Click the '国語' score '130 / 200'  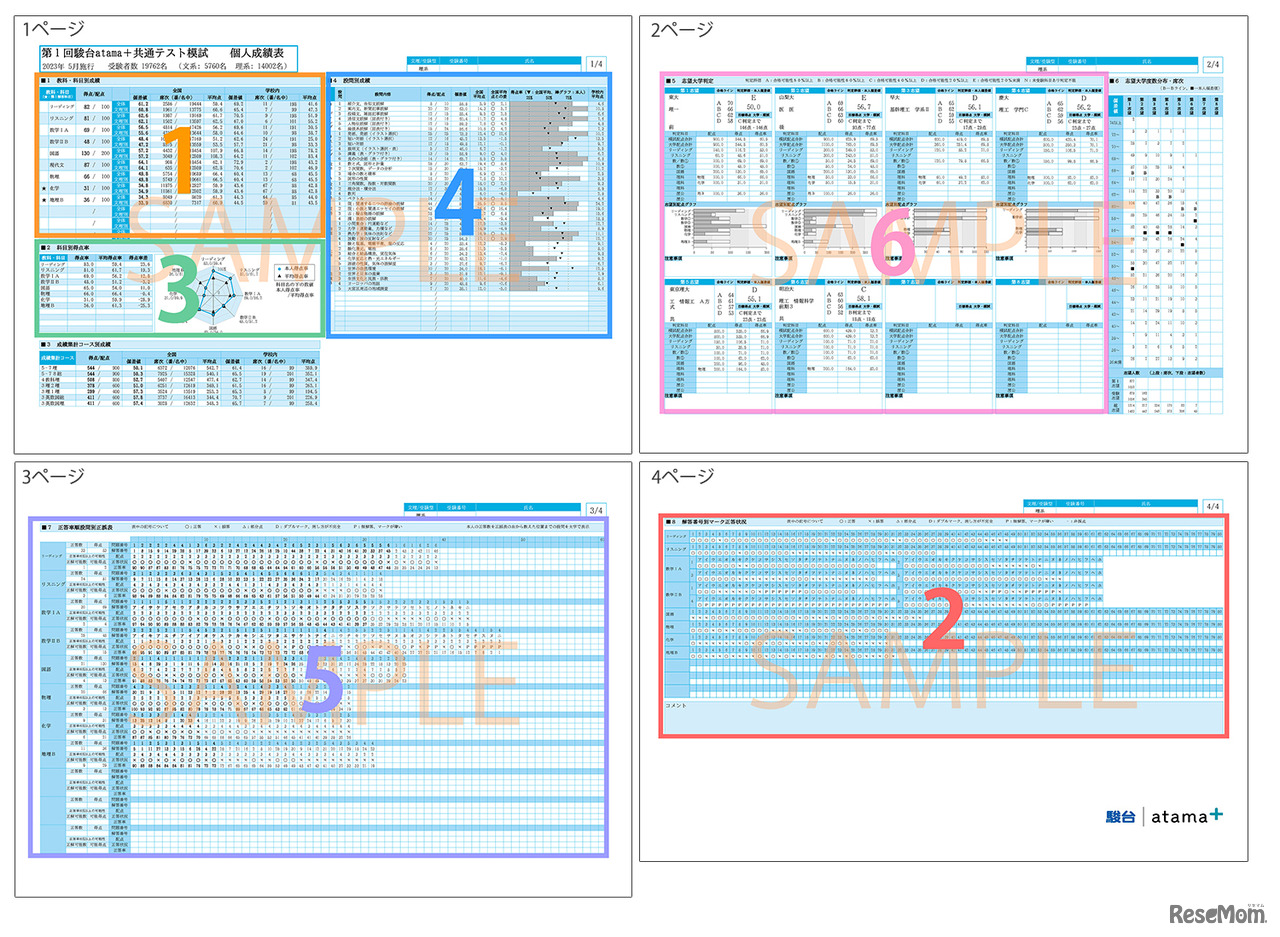[x=98, y=155]
